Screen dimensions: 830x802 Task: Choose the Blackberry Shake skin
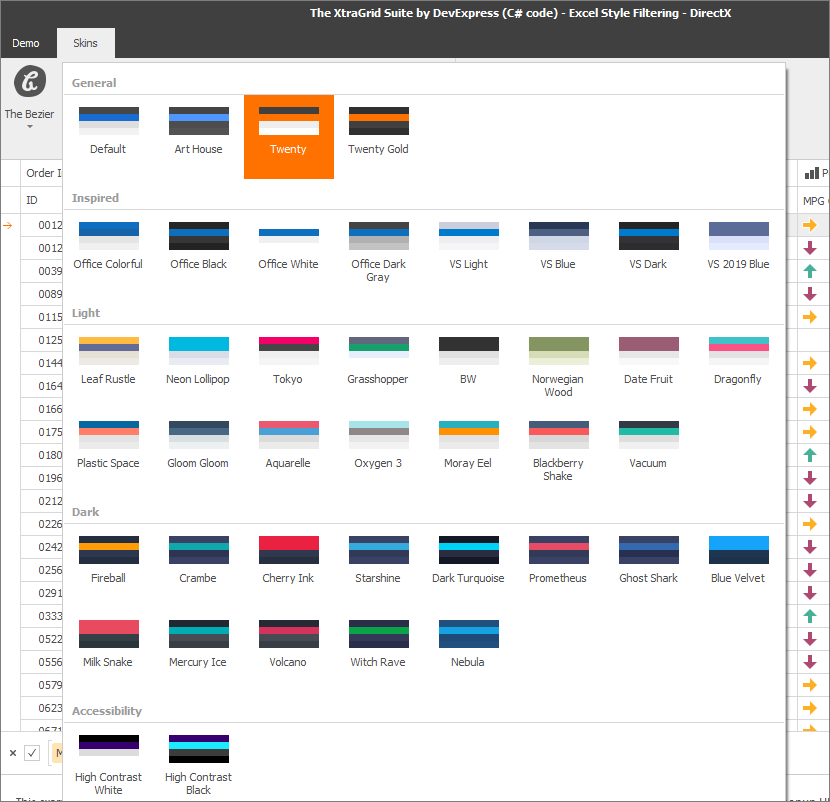click(x=558, y=451)
